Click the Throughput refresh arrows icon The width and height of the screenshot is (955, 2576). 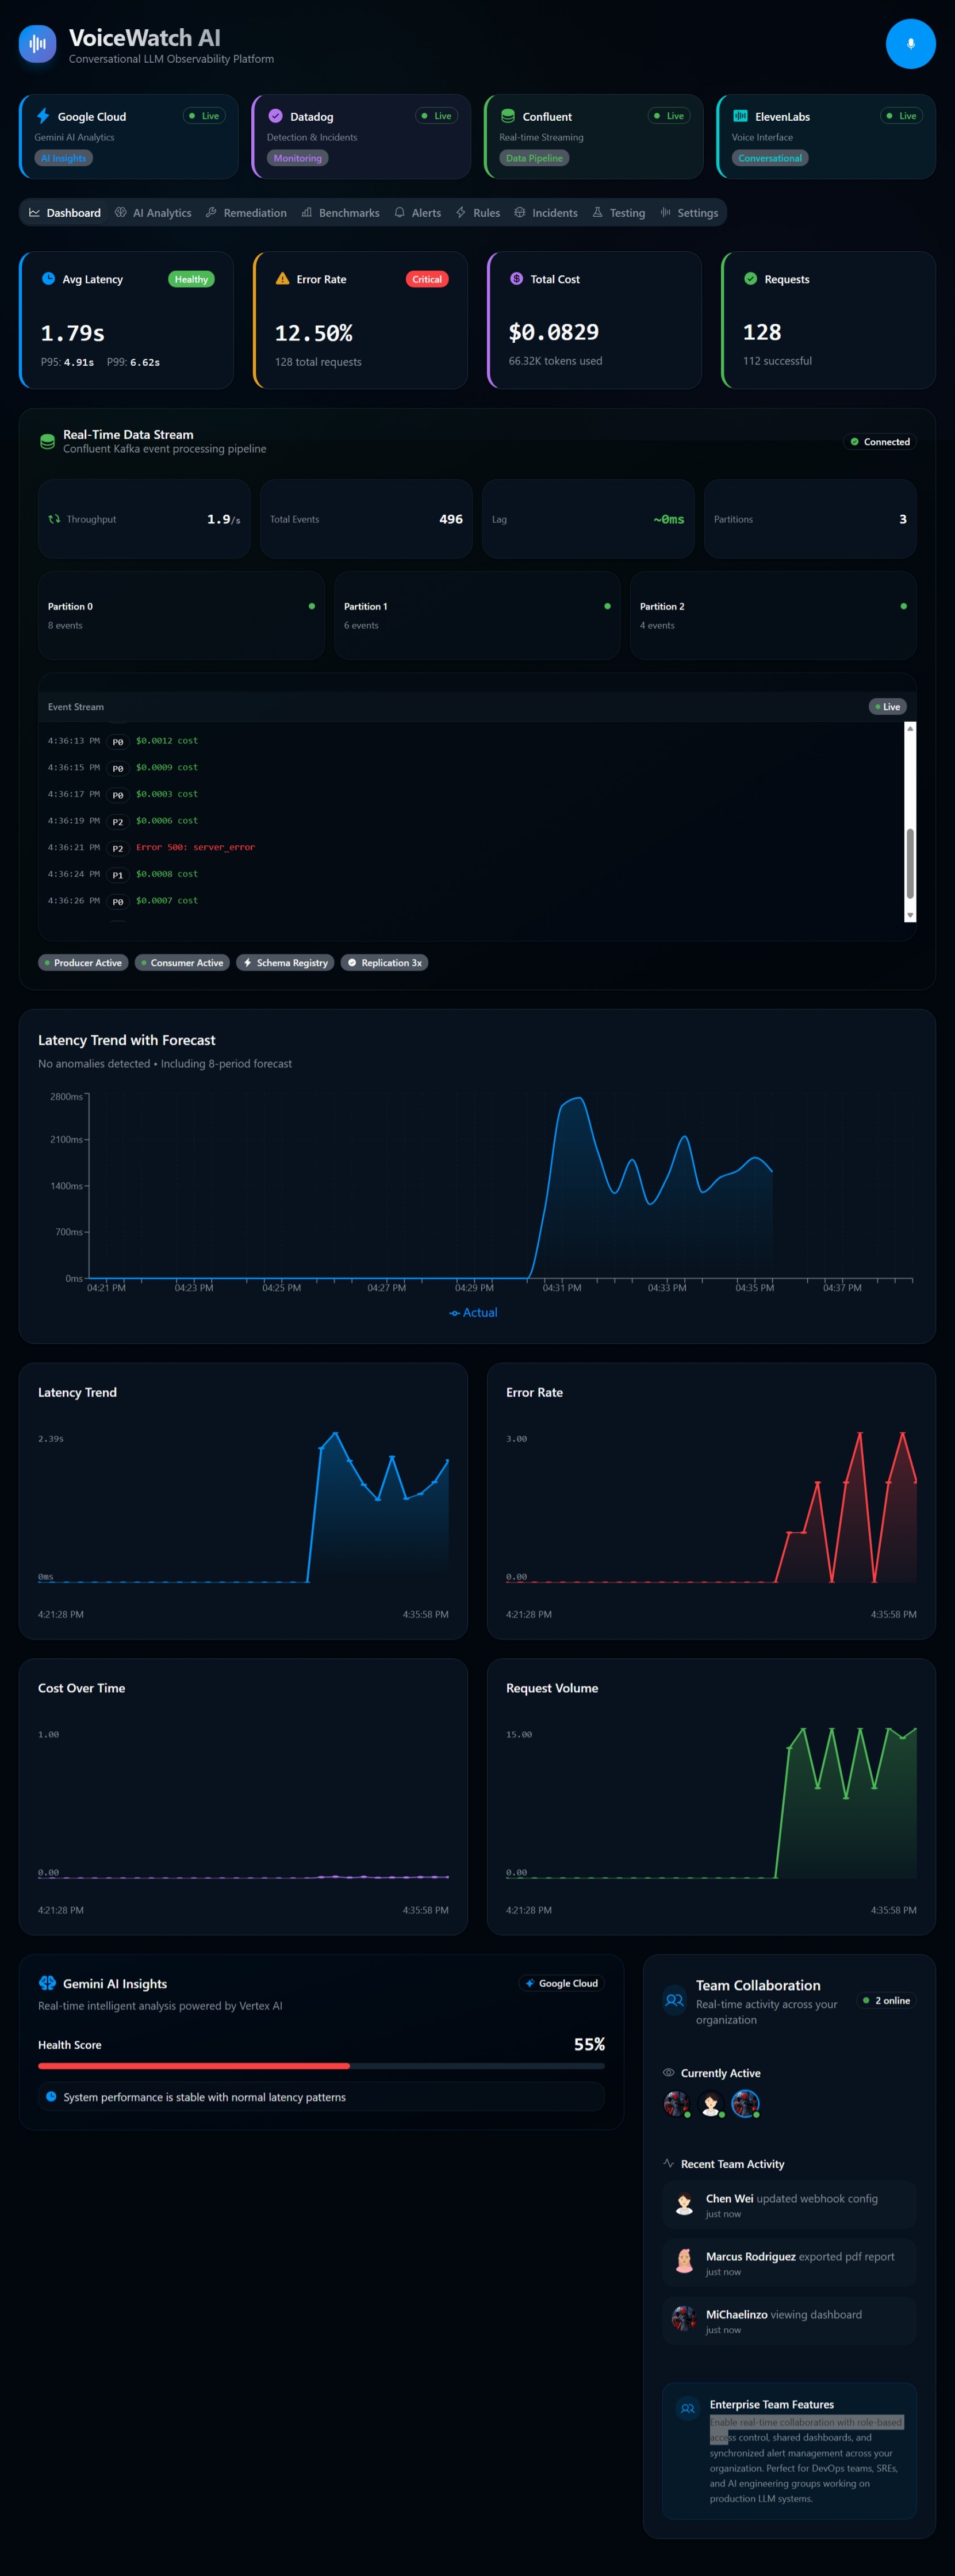point(54,519)
